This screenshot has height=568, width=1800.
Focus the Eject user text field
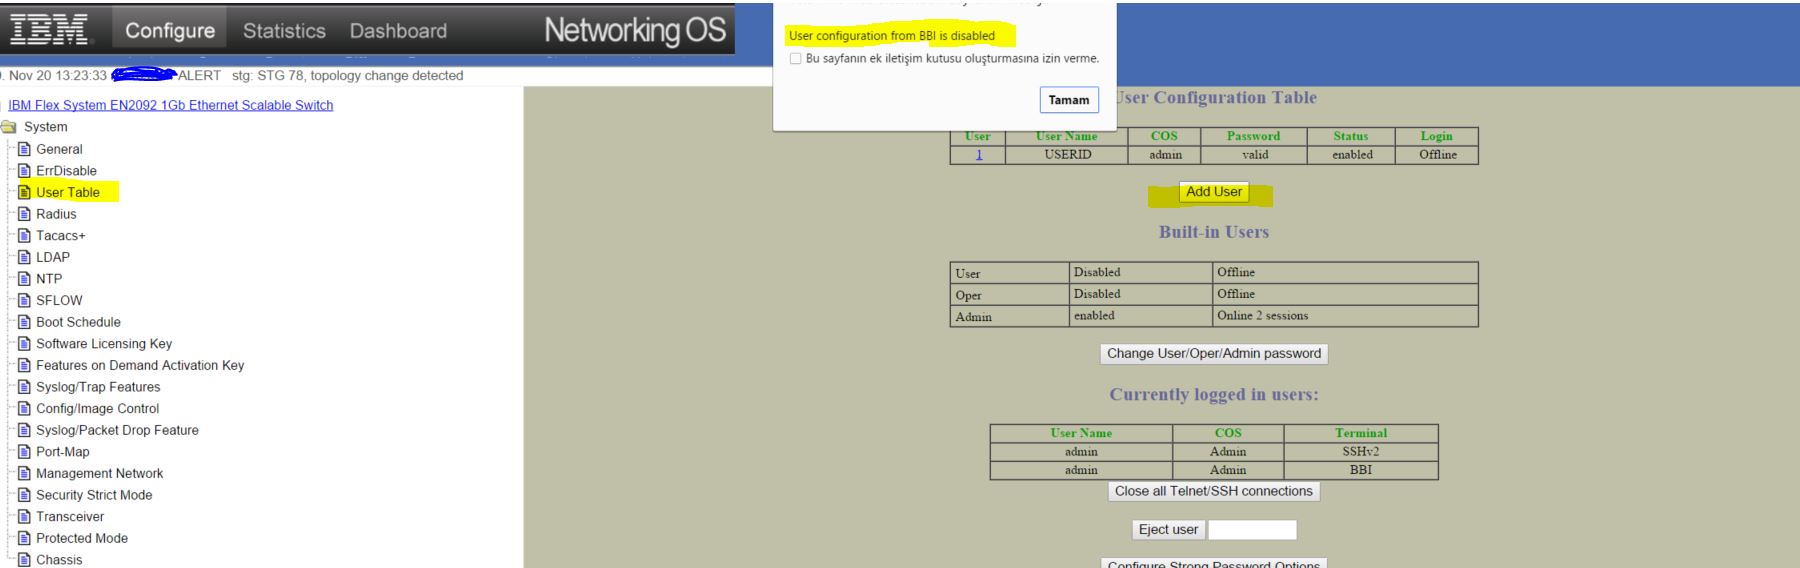pos(1252,530)
